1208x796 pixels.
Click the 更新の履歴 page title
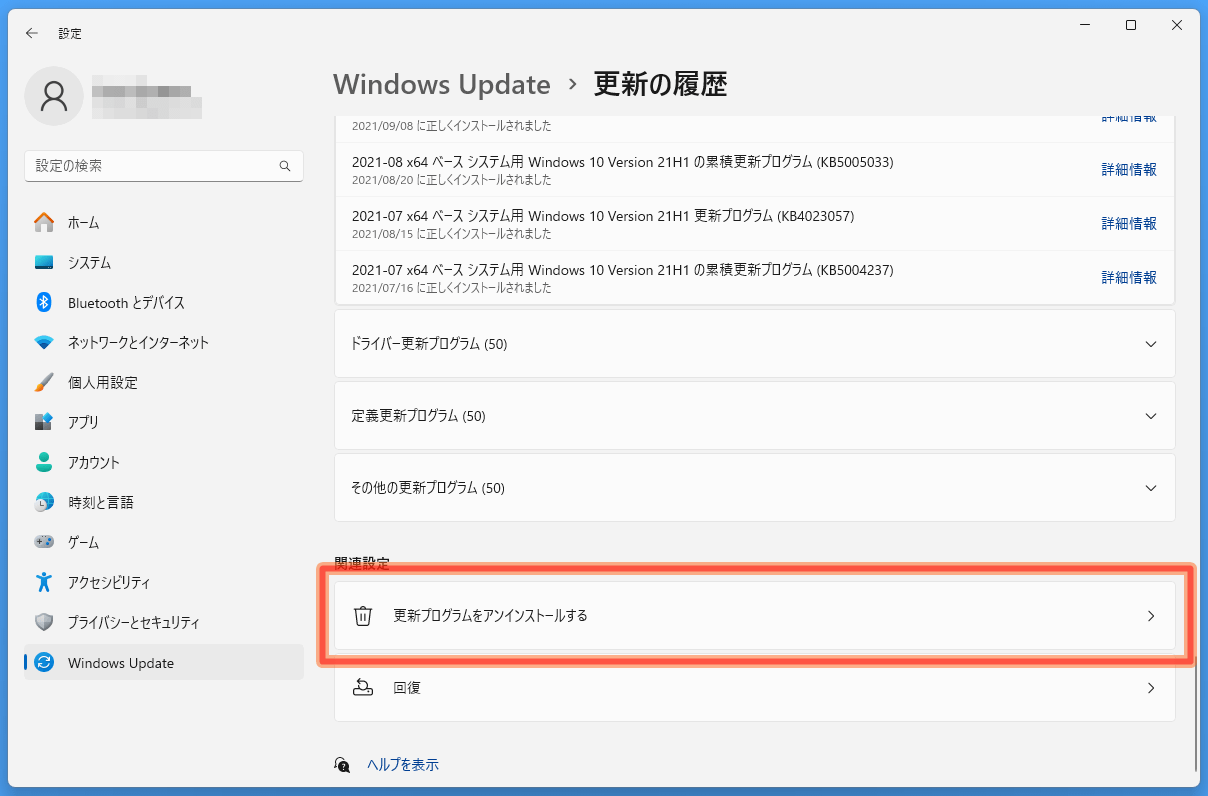tap(660, 84)
